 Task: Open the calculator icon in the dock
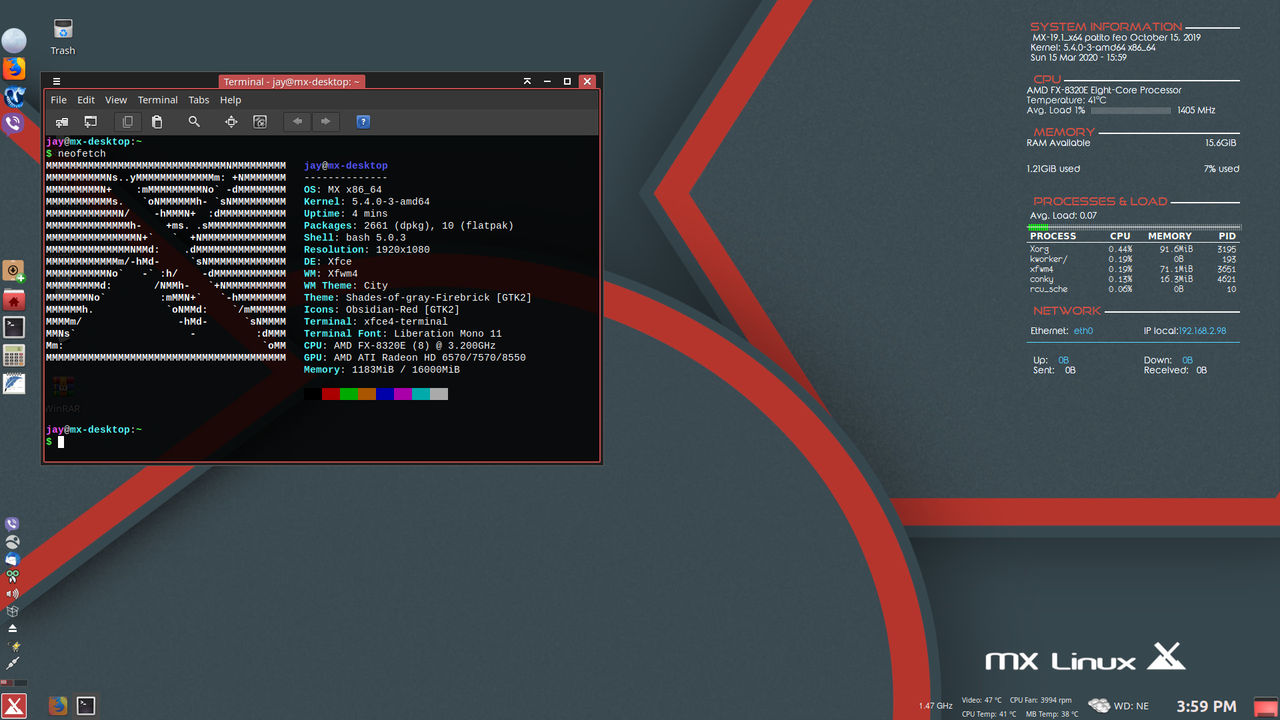[x=14, y=355]
